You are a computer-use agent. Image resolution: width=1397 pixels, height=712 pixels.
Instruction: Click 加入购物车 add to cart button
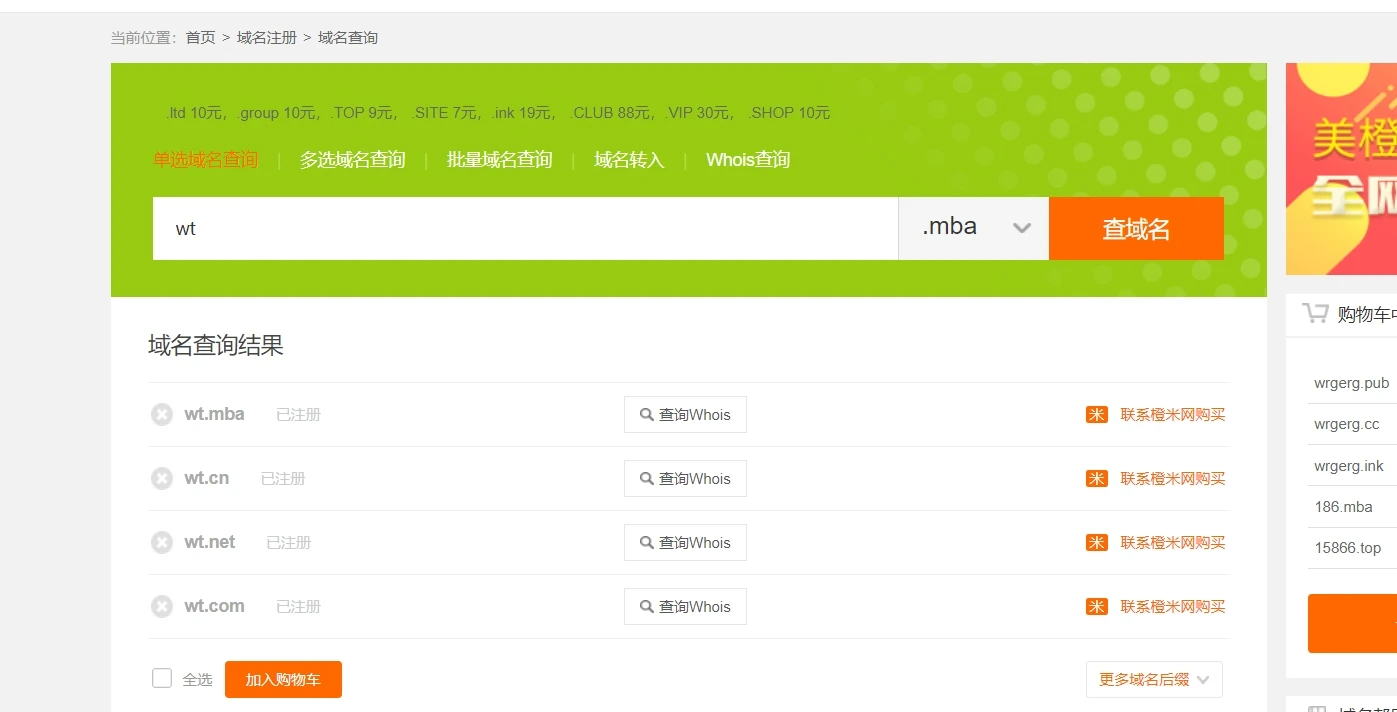tap(283, 679)
